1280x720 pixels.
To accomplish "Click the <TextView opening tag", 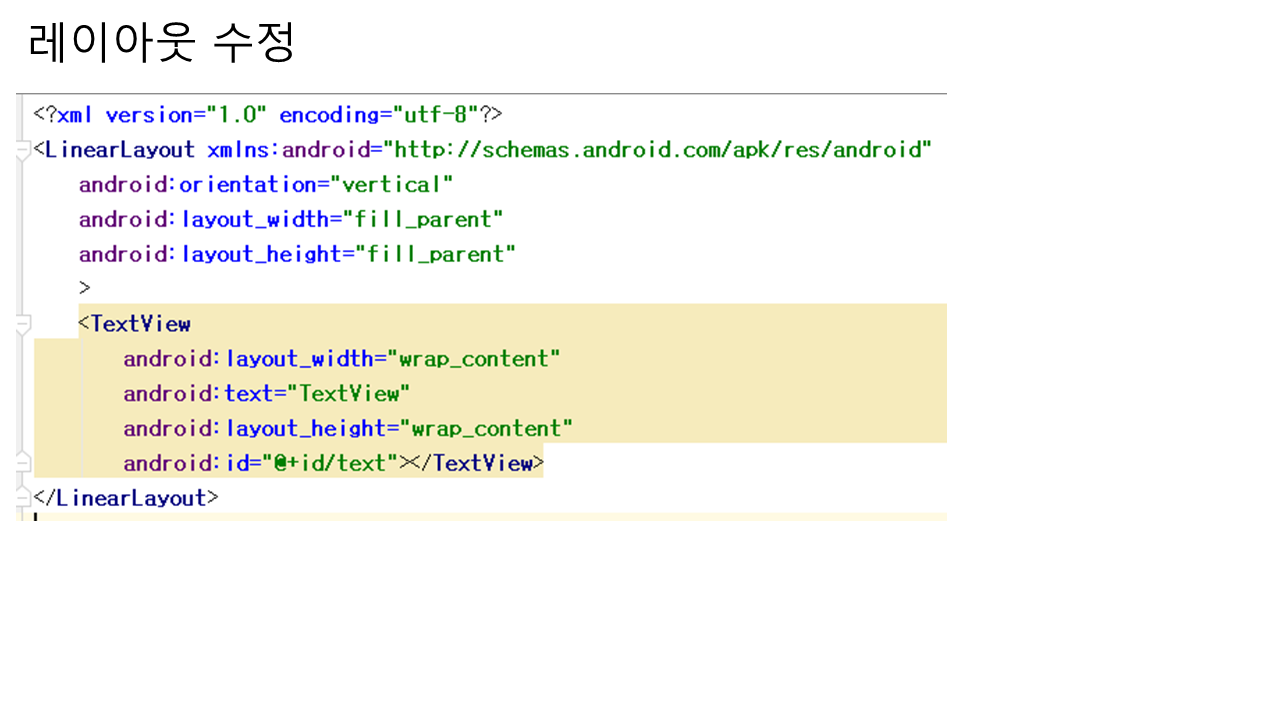I will click(134, 324).
